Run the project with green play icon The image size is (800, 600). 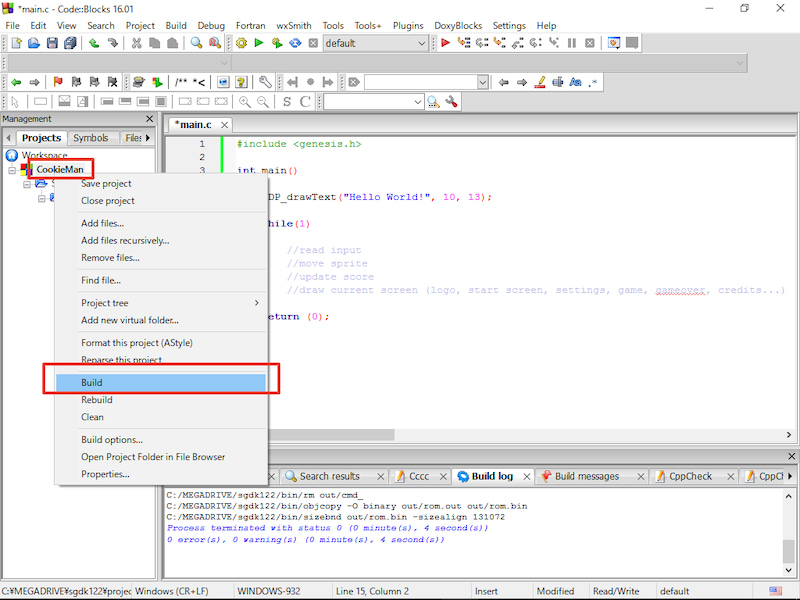coord(259,43)
